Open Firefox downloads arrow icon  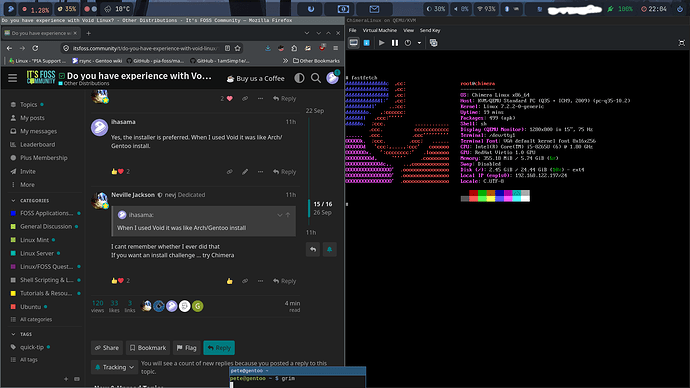[268, 48]
